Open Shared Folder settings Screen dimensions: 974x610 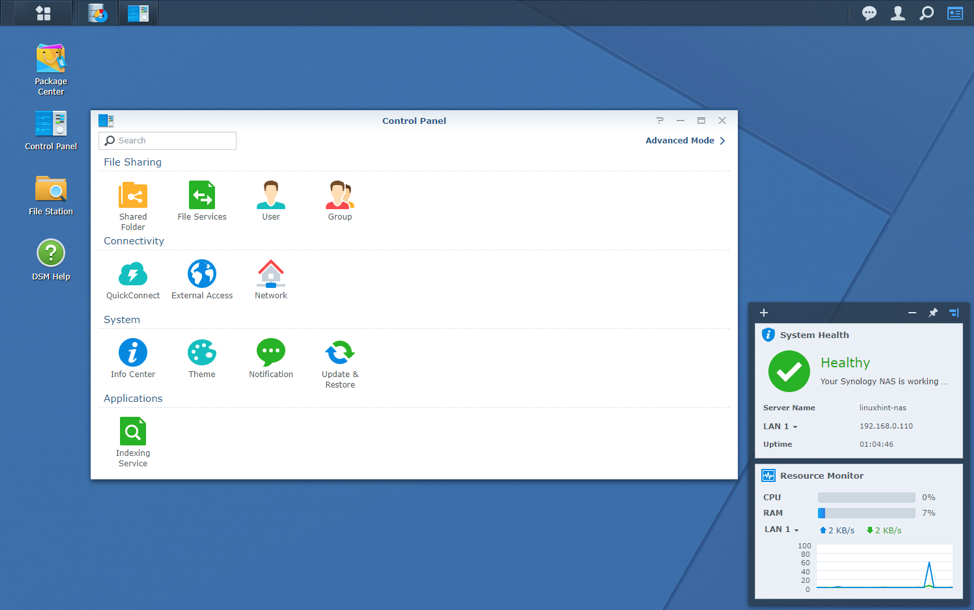click(133, 205)
